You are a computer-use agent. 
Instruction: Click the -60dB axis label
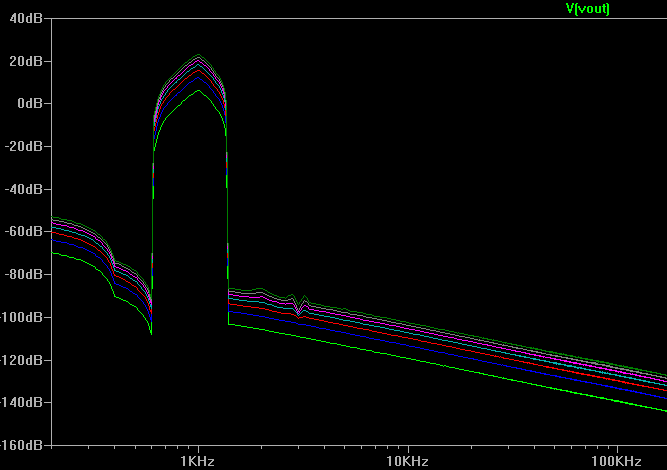pos(24,231)
